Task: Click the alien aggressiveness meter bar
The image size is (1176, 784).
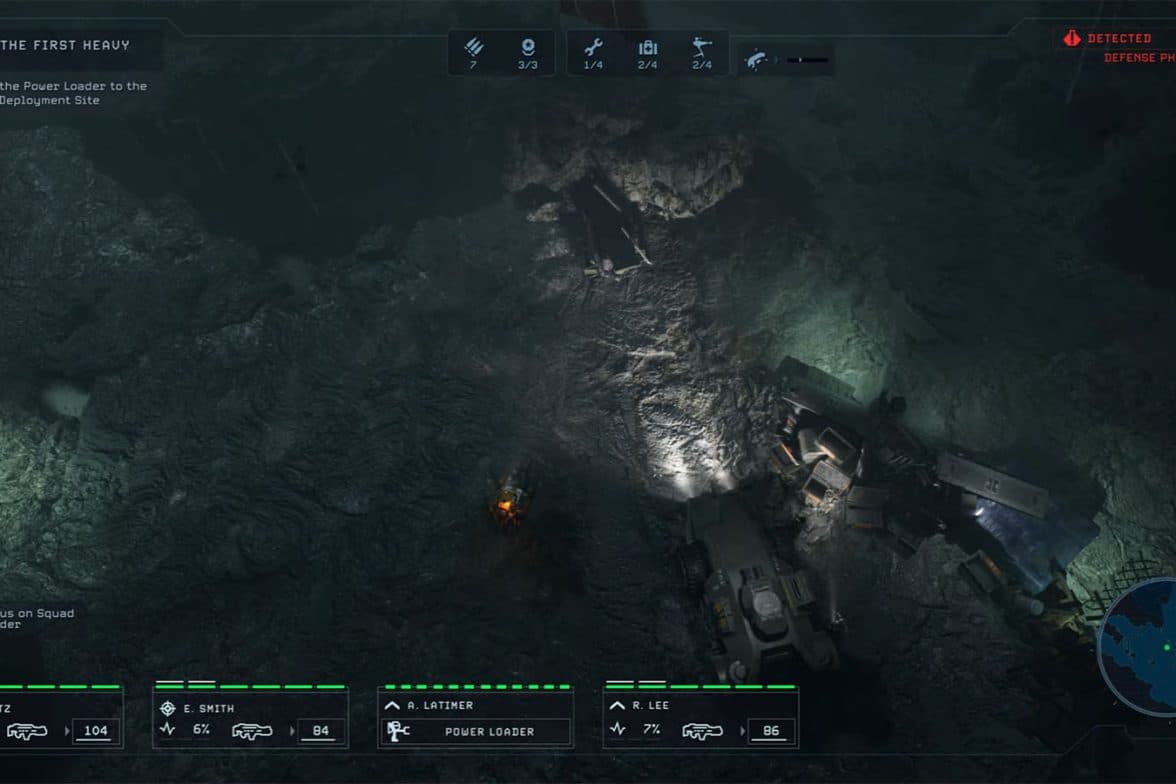Action: (x=808, y=59)
